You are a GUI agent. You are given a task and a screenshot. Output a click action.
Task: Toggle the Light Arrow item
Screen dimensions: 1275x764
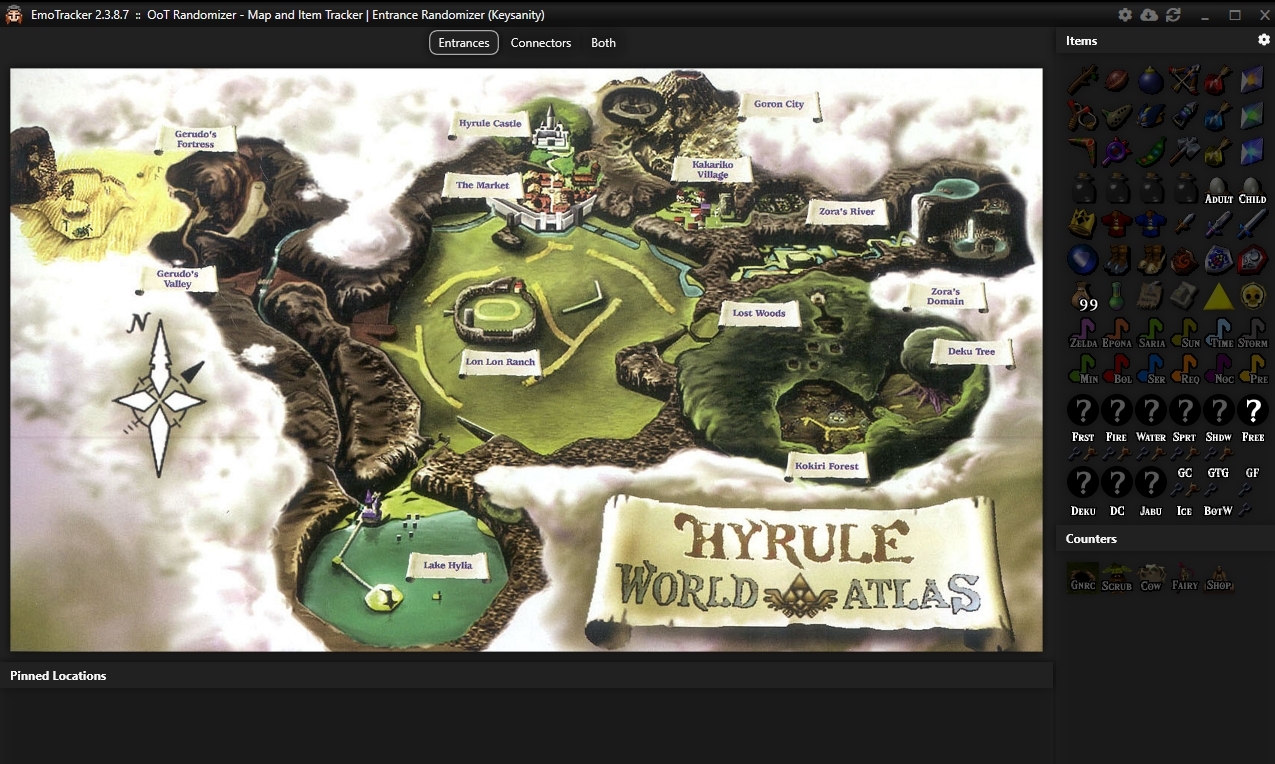click(x=1218, y=152)
